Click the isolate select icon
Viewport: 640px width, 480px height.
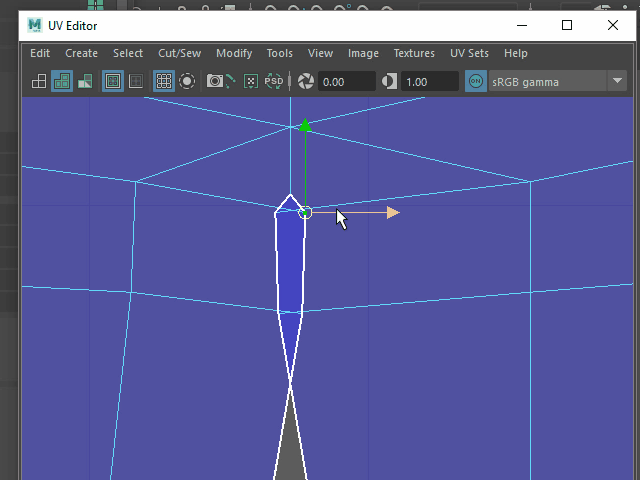pyautogui.click(x=187, y=82)
